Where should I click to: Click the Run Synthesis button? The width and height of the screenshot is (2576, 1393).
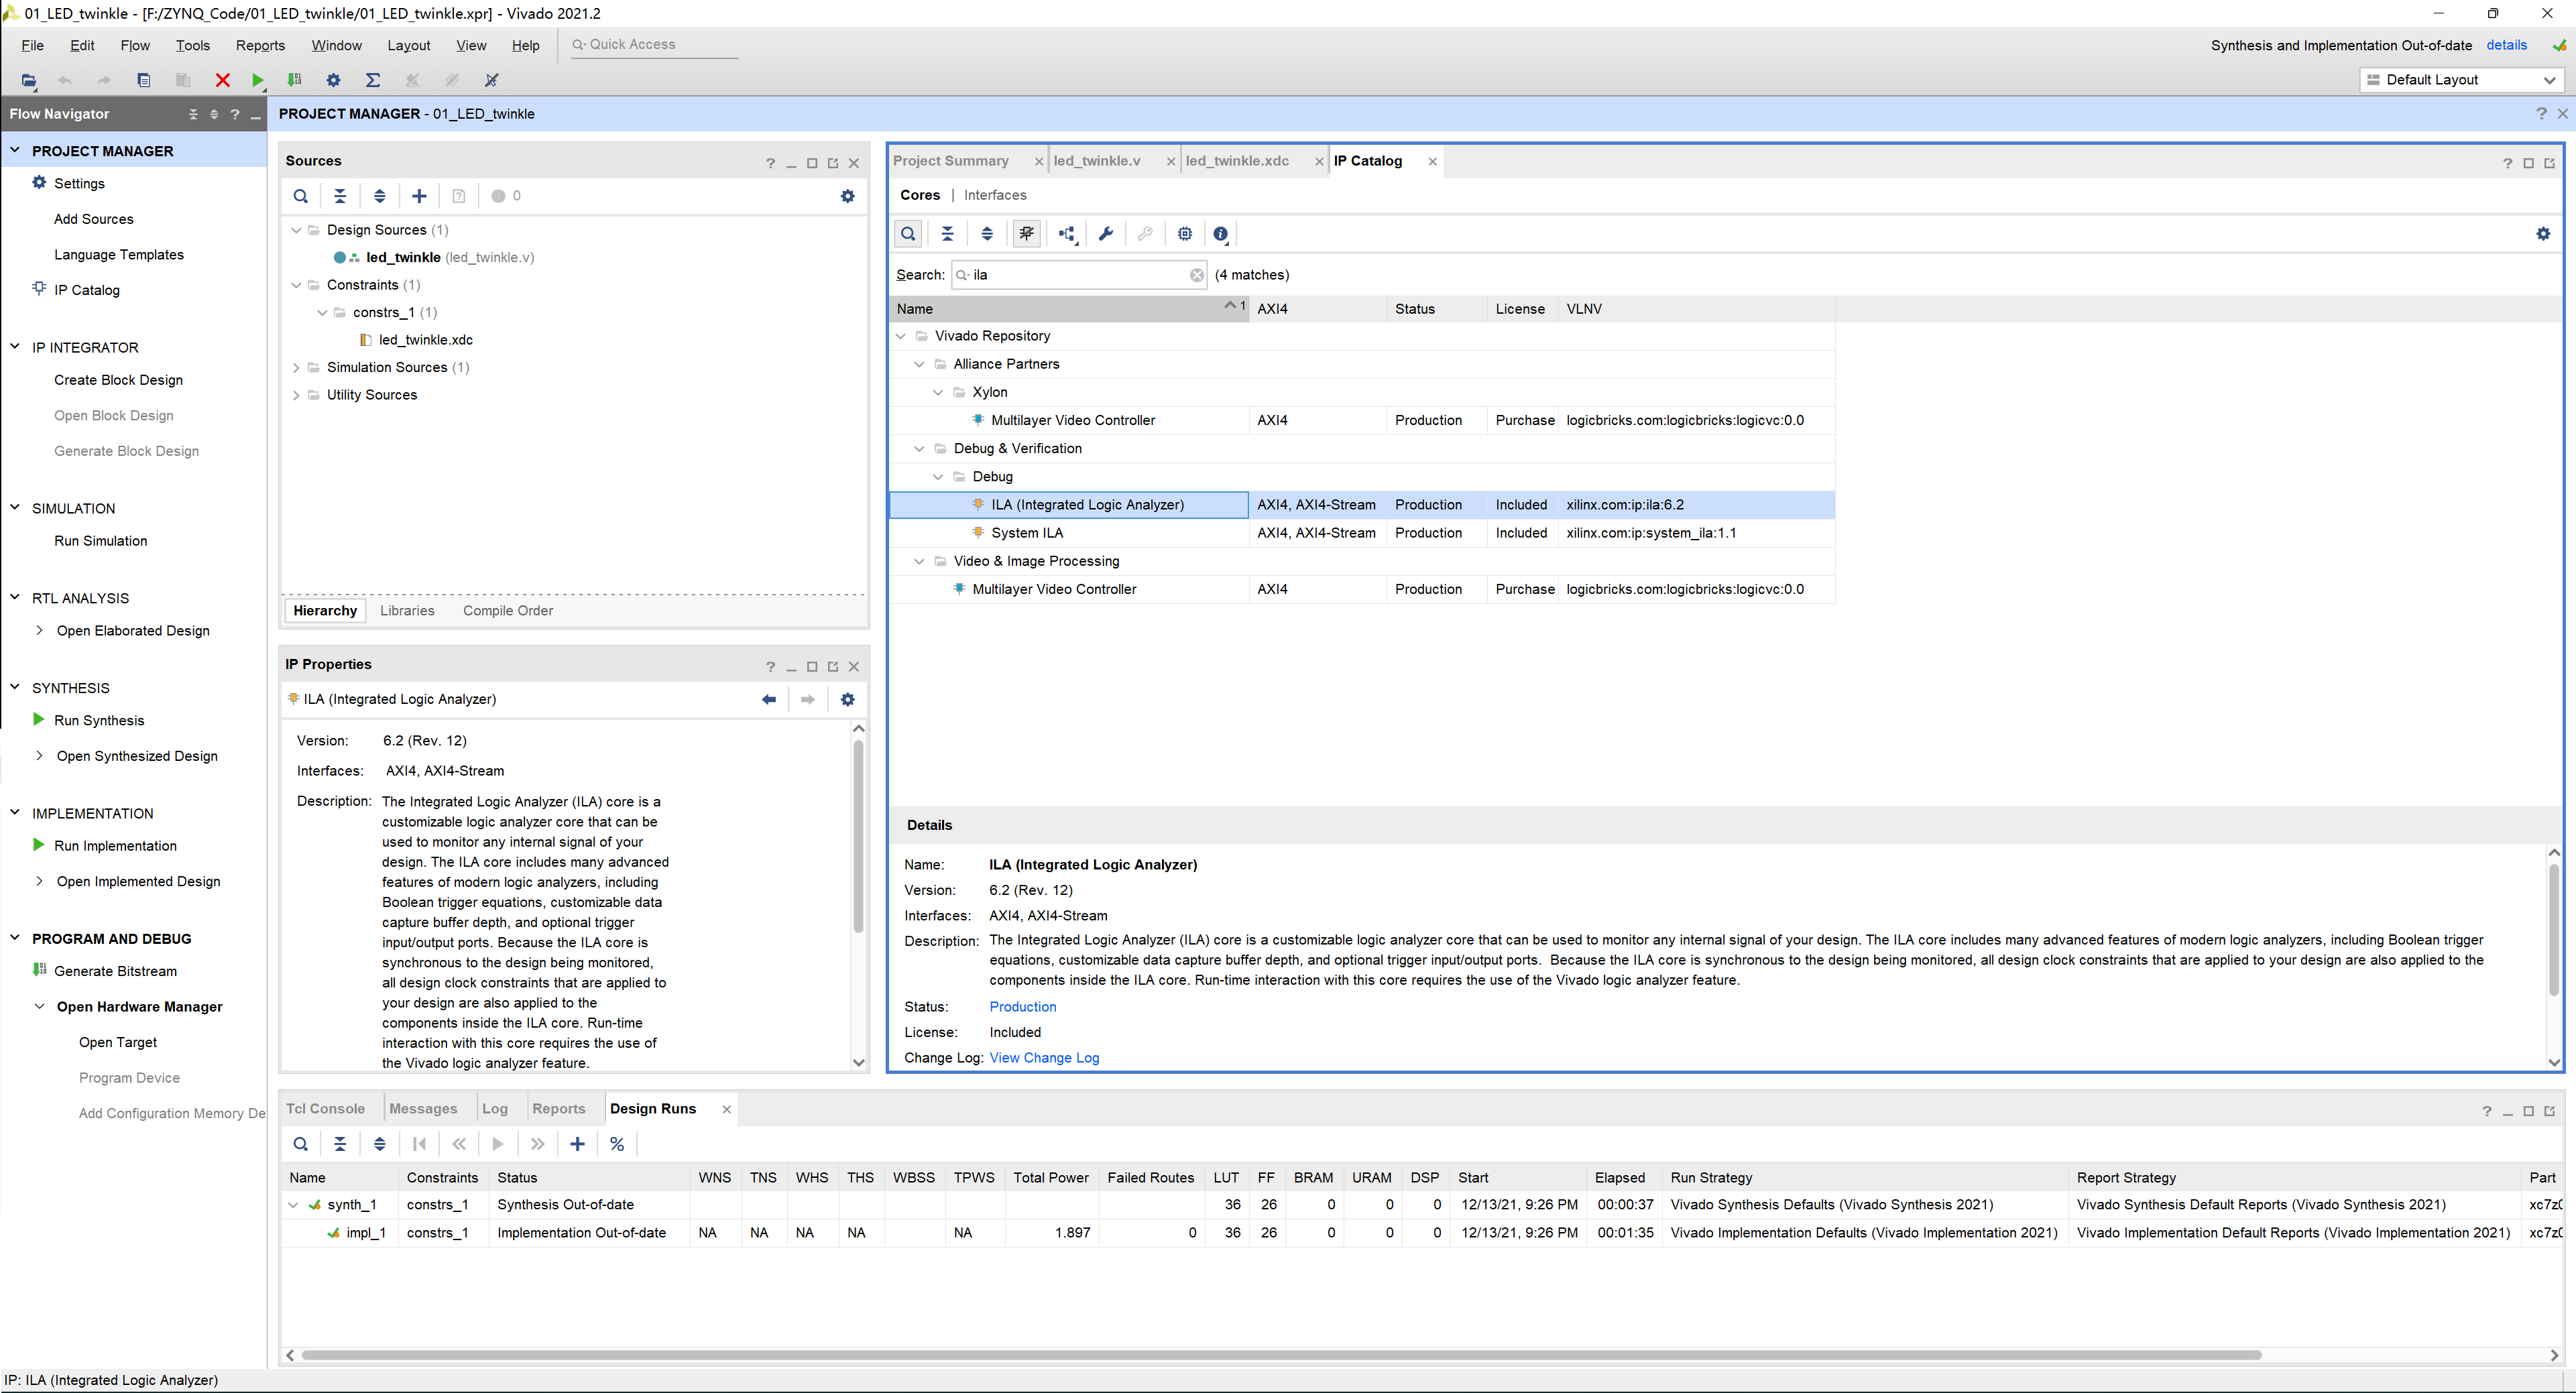98,721
